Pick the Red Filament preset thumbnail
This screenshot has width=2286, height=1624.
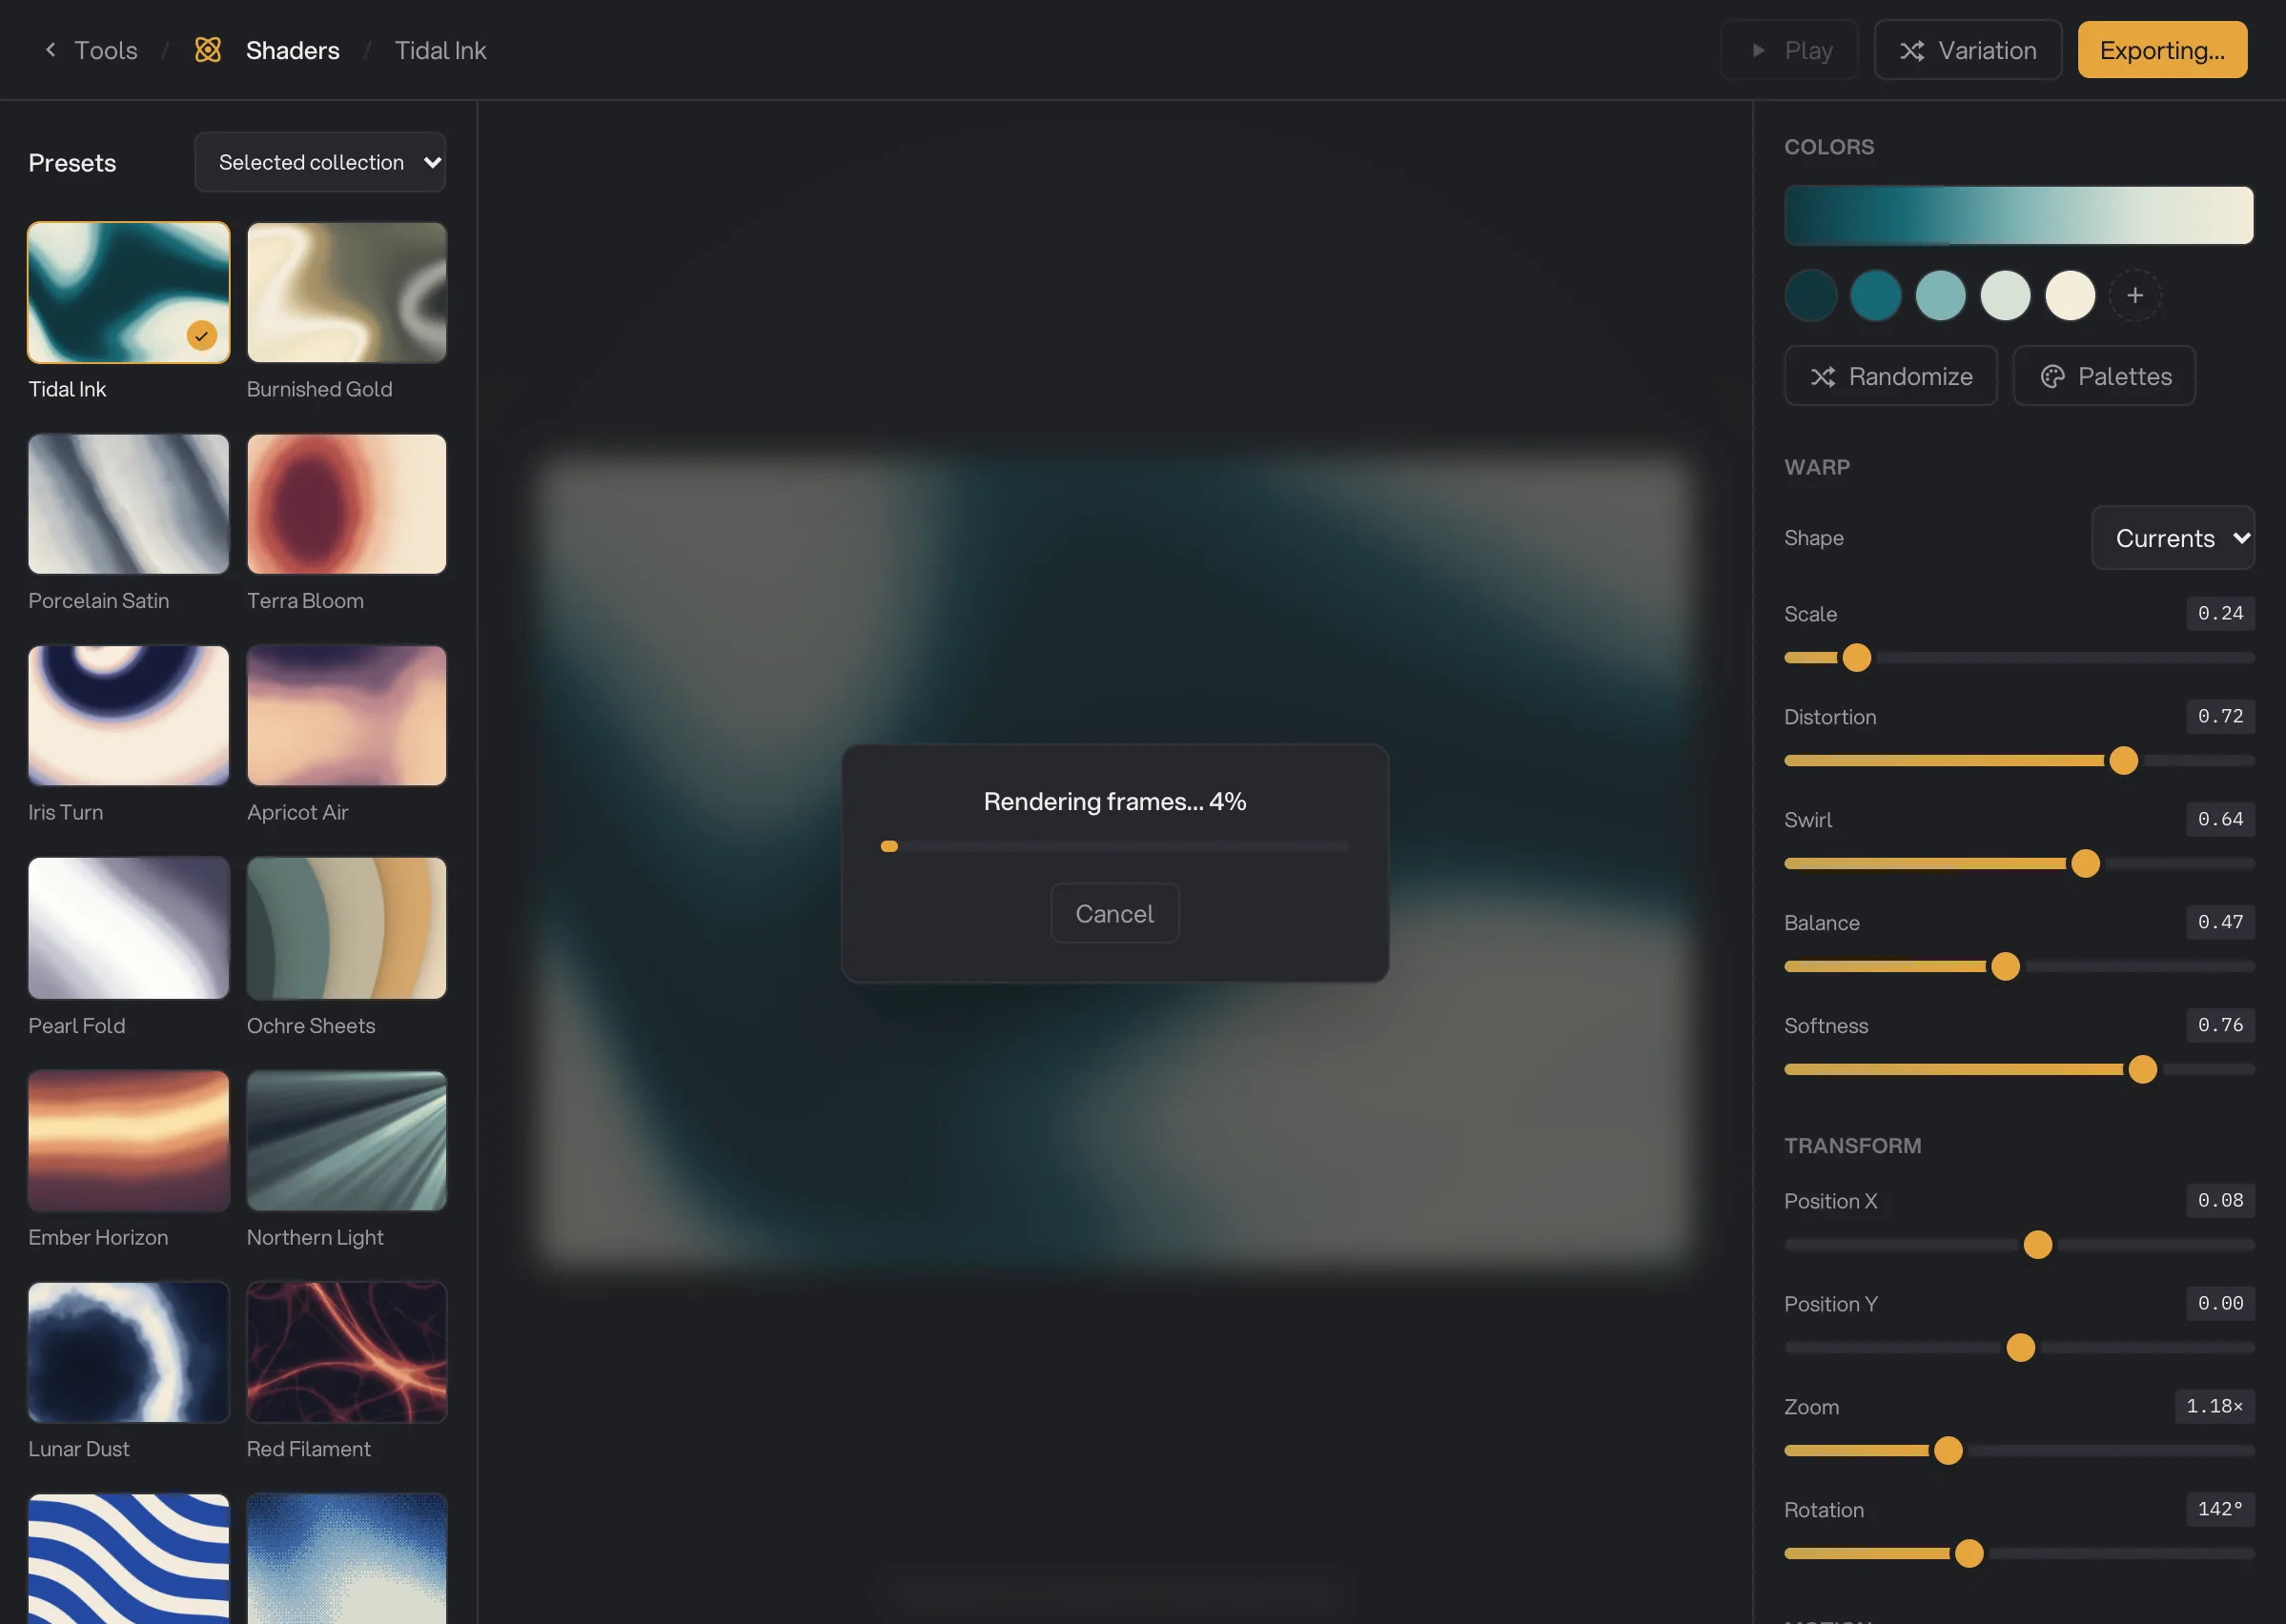pyautogui.click(x=346, y=1352)
